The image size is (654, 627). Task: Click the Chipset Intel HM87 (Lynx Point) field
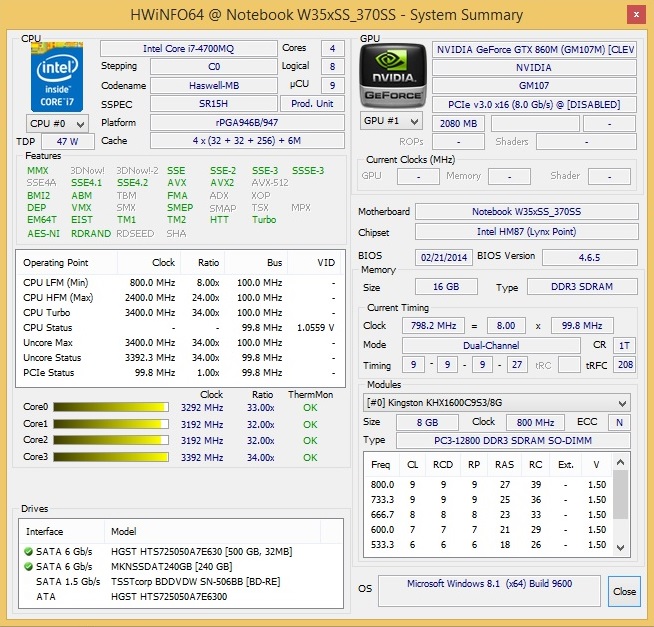[526, 232]
